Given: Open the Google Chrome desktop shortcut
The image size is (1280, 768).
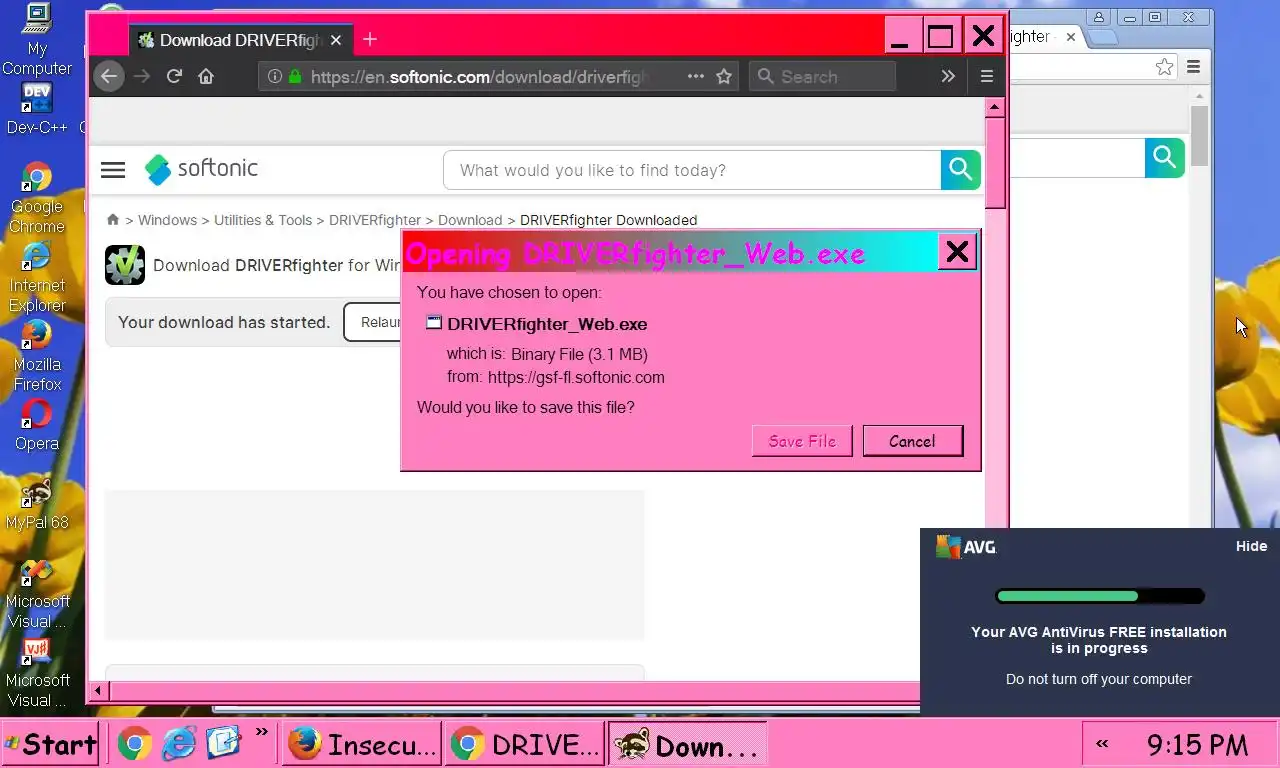Looking at the screenshot, I should click(x=37, y=198).
